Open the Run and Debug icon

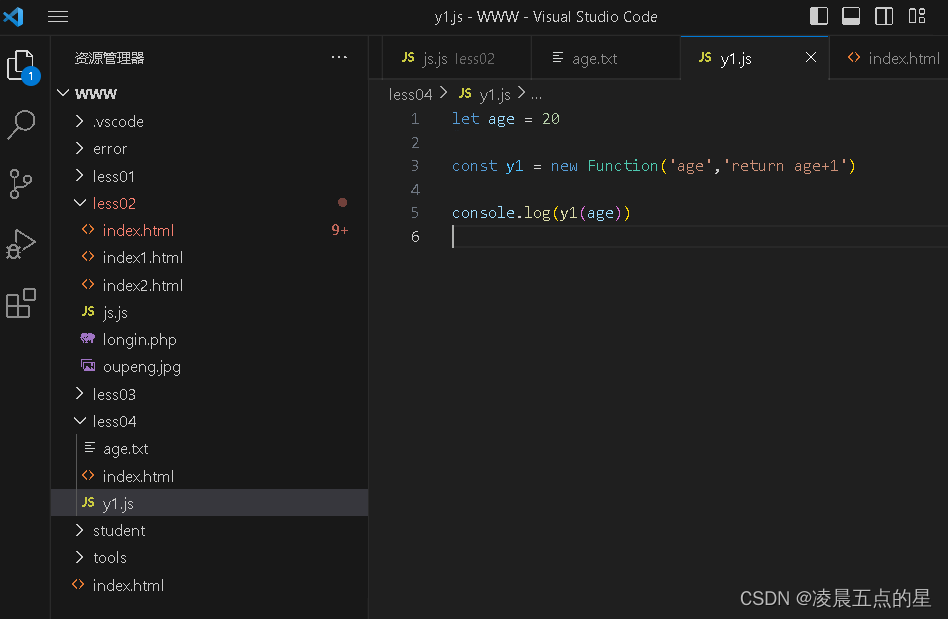coord(21,244)
